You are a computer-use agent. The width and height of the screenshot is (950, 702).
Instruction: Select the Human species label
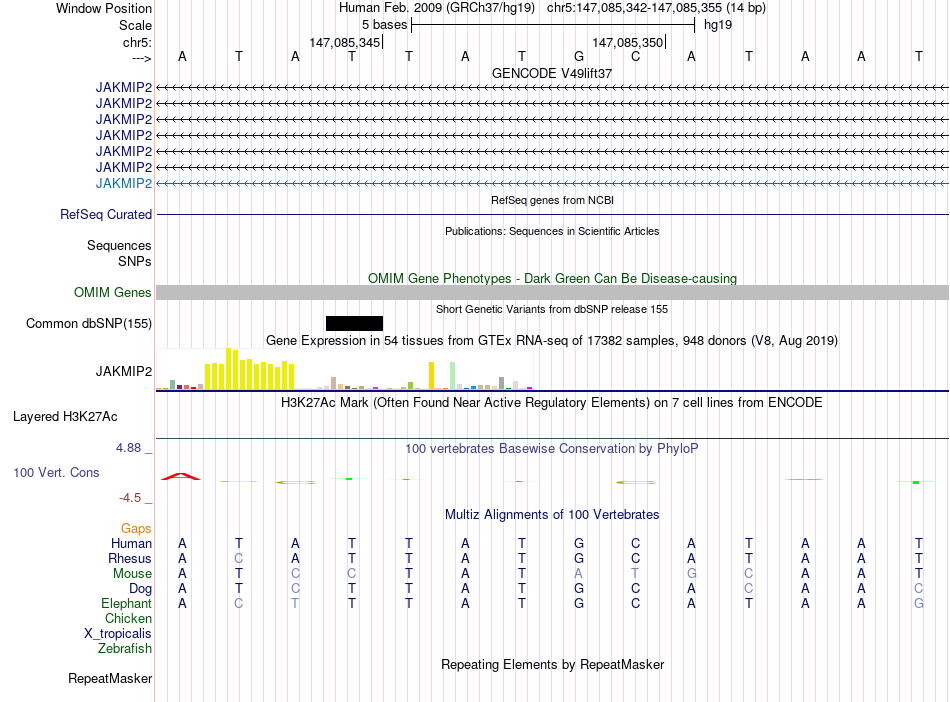[131, 543]
